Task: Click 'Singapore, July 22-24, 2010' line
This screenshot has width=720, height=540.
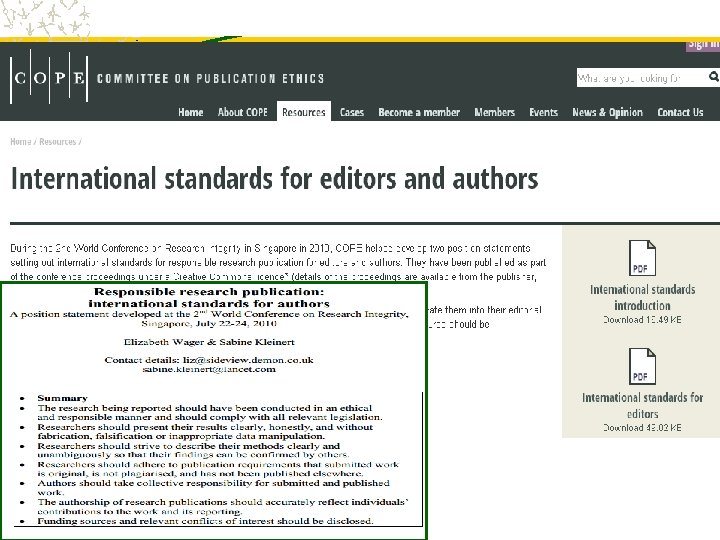Action: (209, 324)
